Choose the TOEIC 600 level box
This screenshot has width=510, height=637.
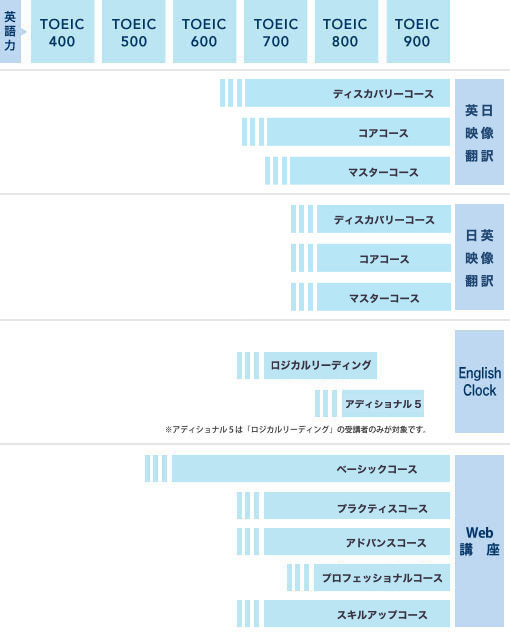(x=204, y=31)
